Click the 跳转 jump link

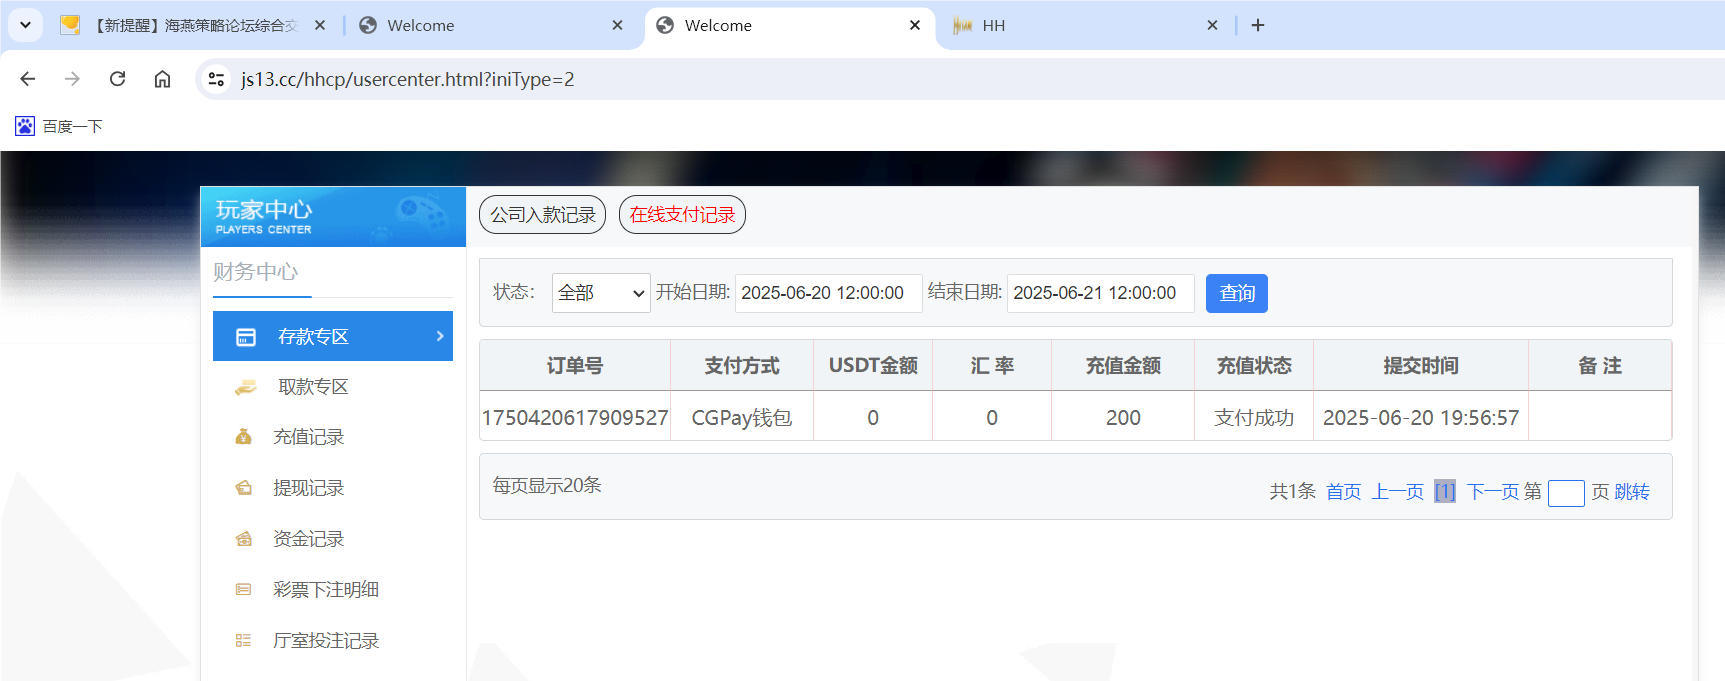pos(1632,492)
